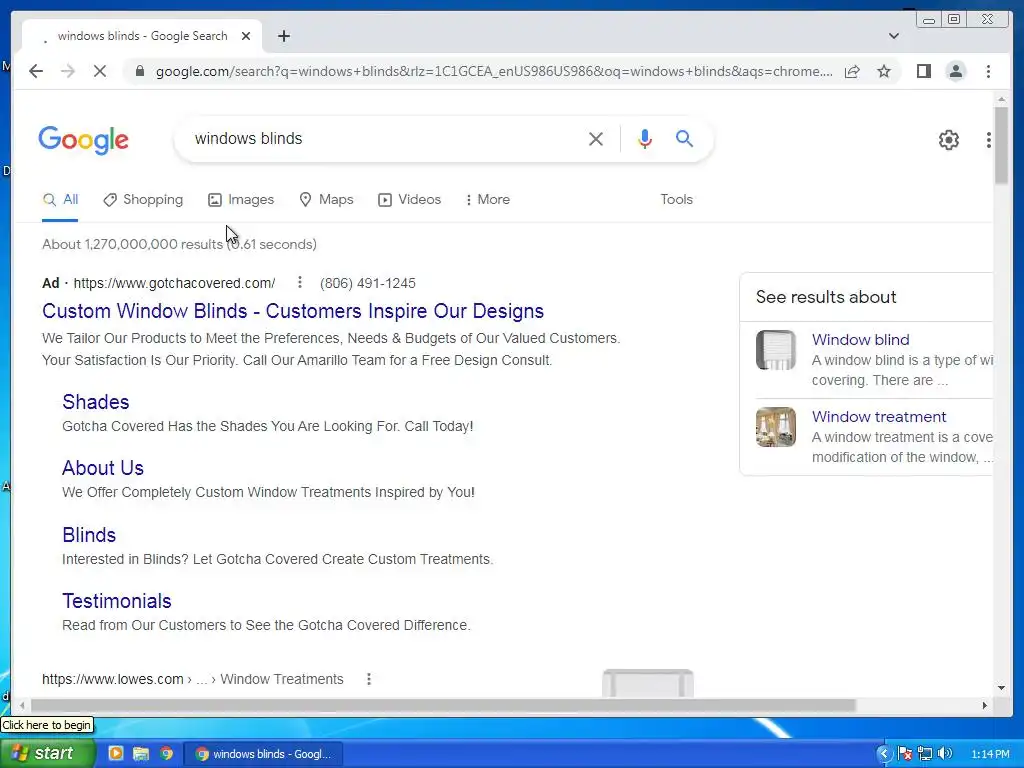1024x768 pixels.
Task: Open the search Tools options
Action: point(676,200)
